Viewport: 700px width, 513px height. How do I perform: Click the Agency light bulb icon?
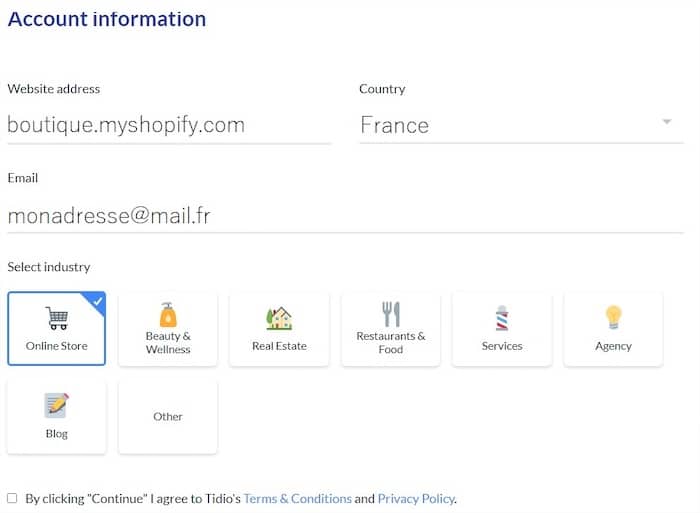[613, 318]
